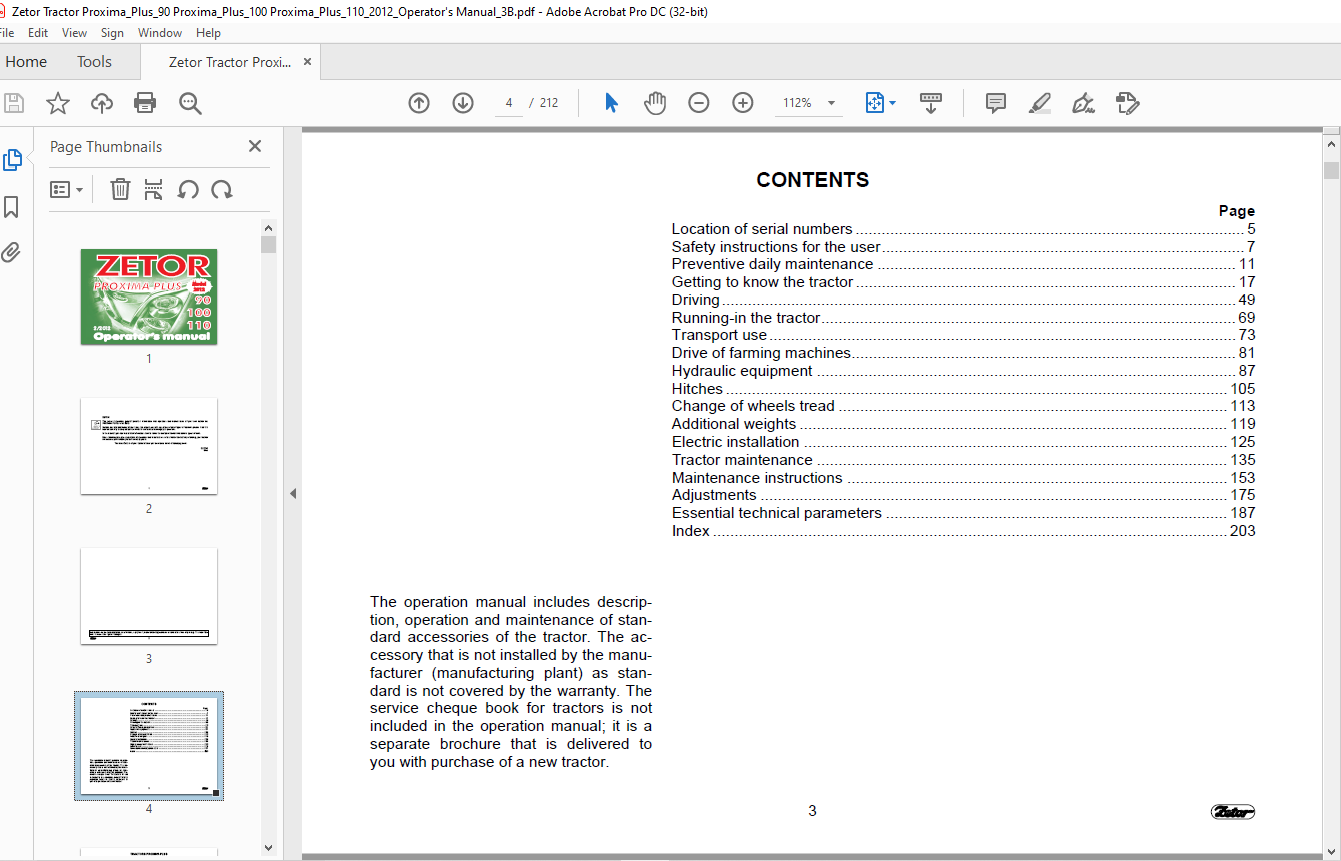Zoom out with minus icon
1341x861 pixels.
pos(699,103)
